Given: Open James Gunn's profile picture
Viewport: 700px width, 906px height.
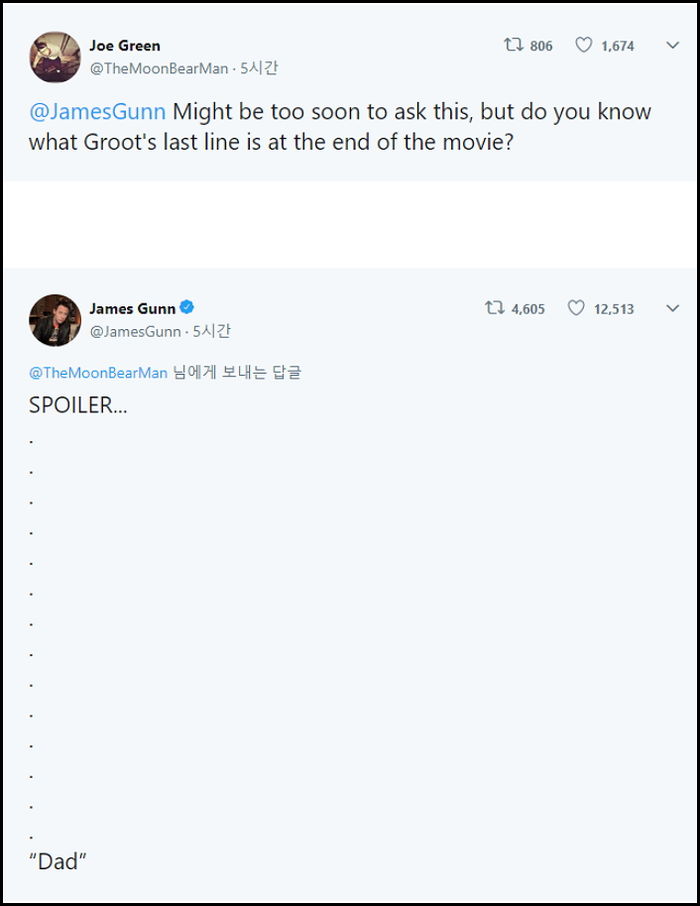Looking at the screenshot, I should [x=55, y=320].
